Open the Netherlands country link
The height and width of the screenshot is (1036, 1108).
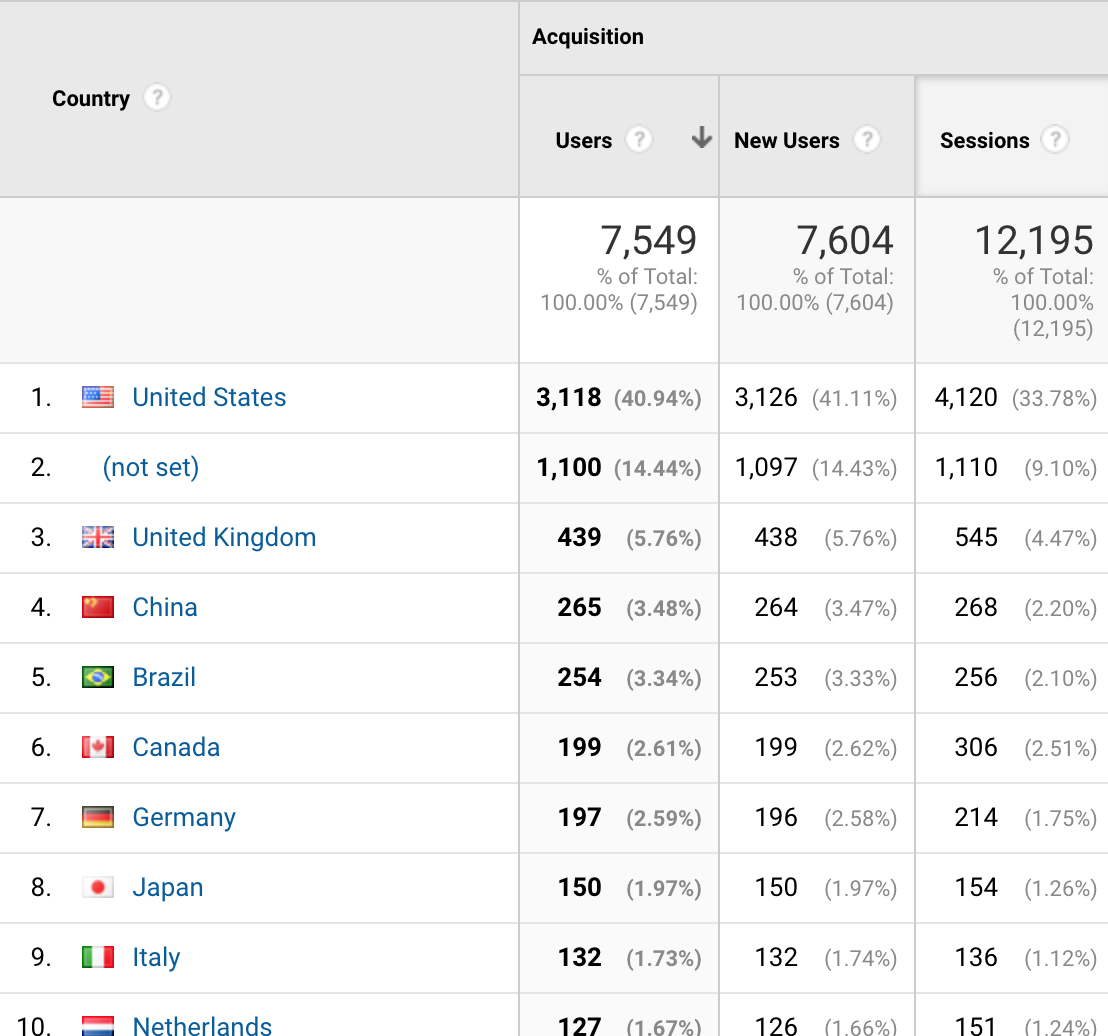[x=202, y=1025]
